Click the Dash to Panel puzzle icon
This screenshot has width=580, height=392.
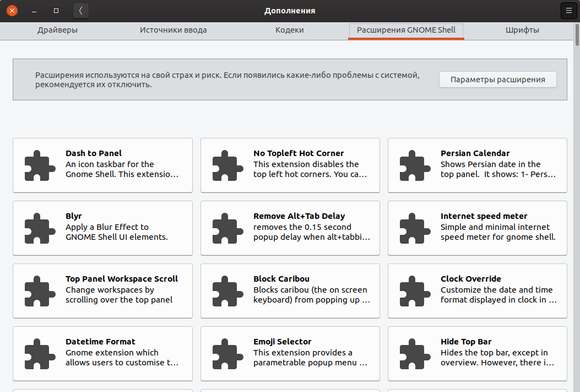(x=40, y=165)
